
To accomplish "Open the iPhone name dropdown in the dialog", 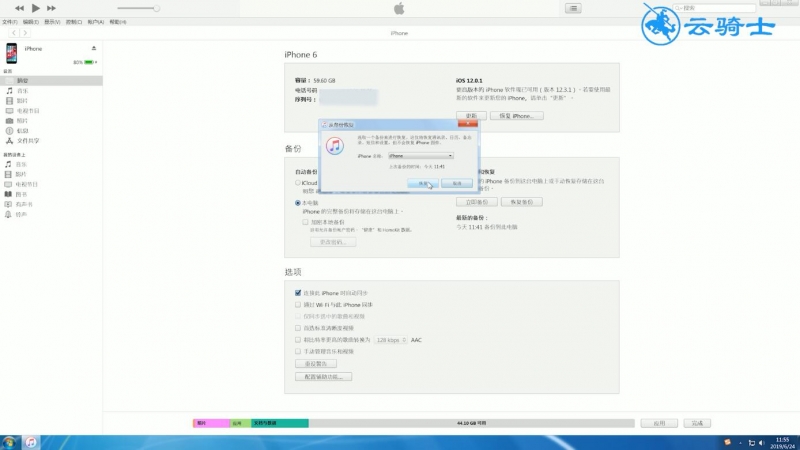I will 420,156.
